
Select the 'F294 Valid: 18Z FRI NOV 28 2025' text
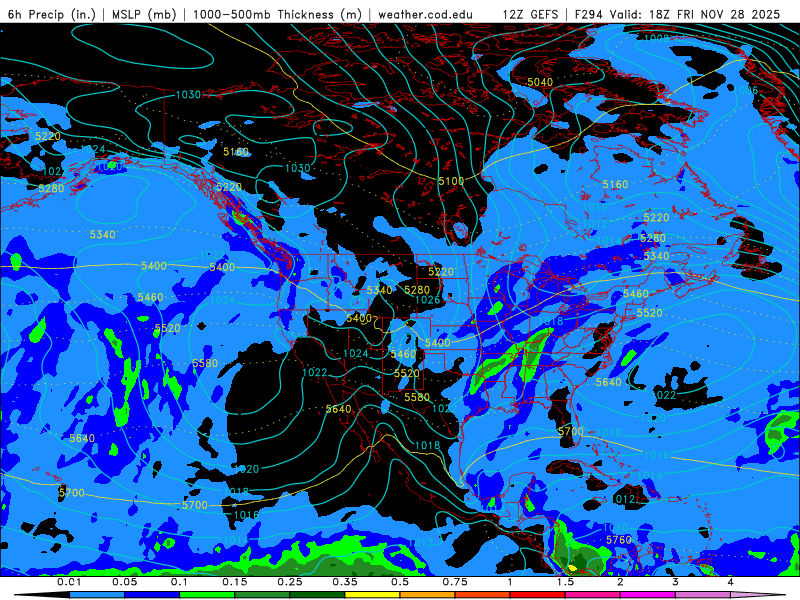[677, 14]
